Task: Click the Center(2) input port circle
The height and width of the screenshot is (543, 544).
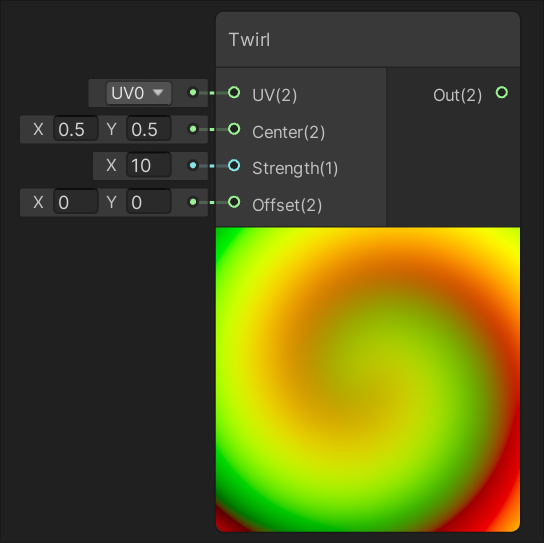Action: 234,129
